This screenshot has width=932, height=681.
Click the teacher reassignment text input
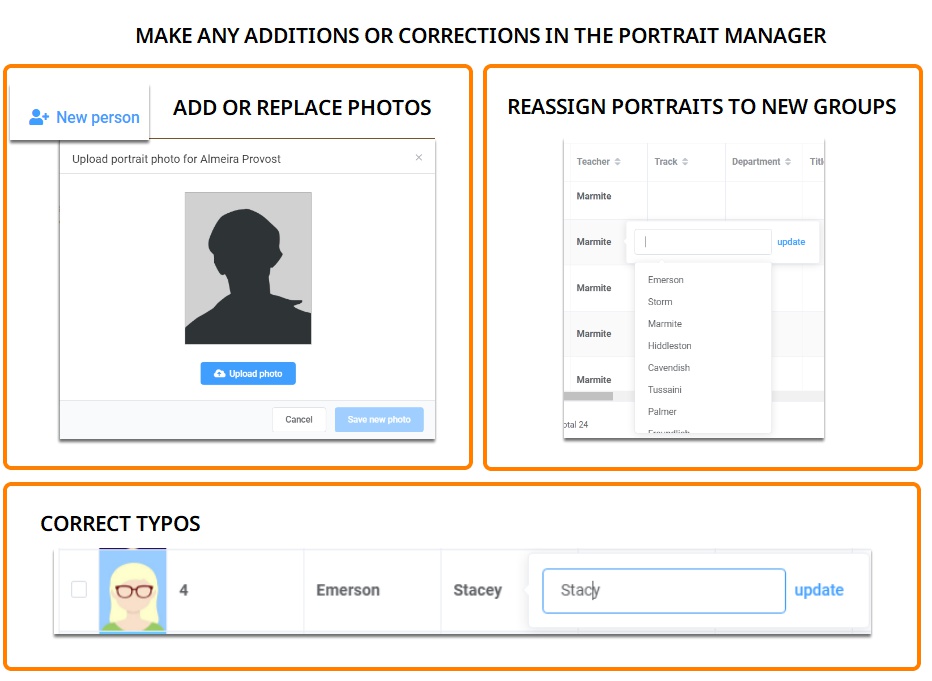[x=702, y=242]
